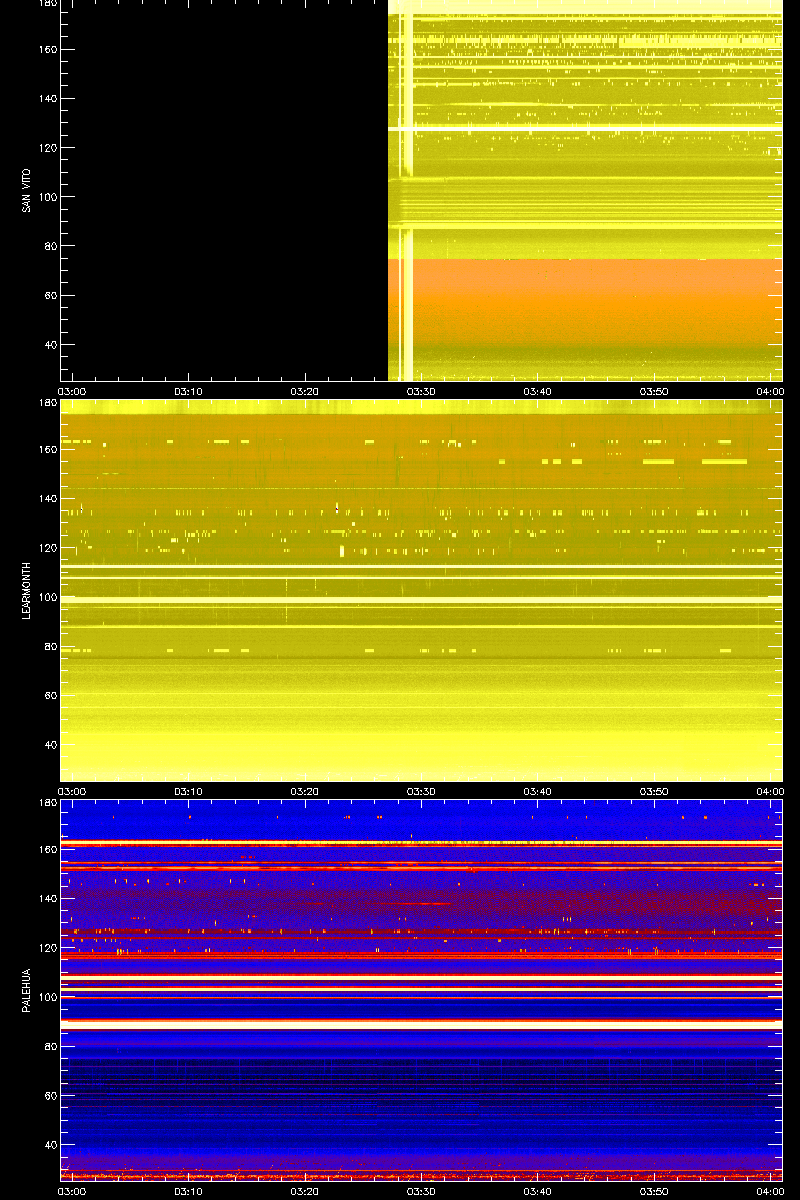The image size is (800, 1200).
Task: Select the 140 tick on Learmonth axis
Action: 47,499
